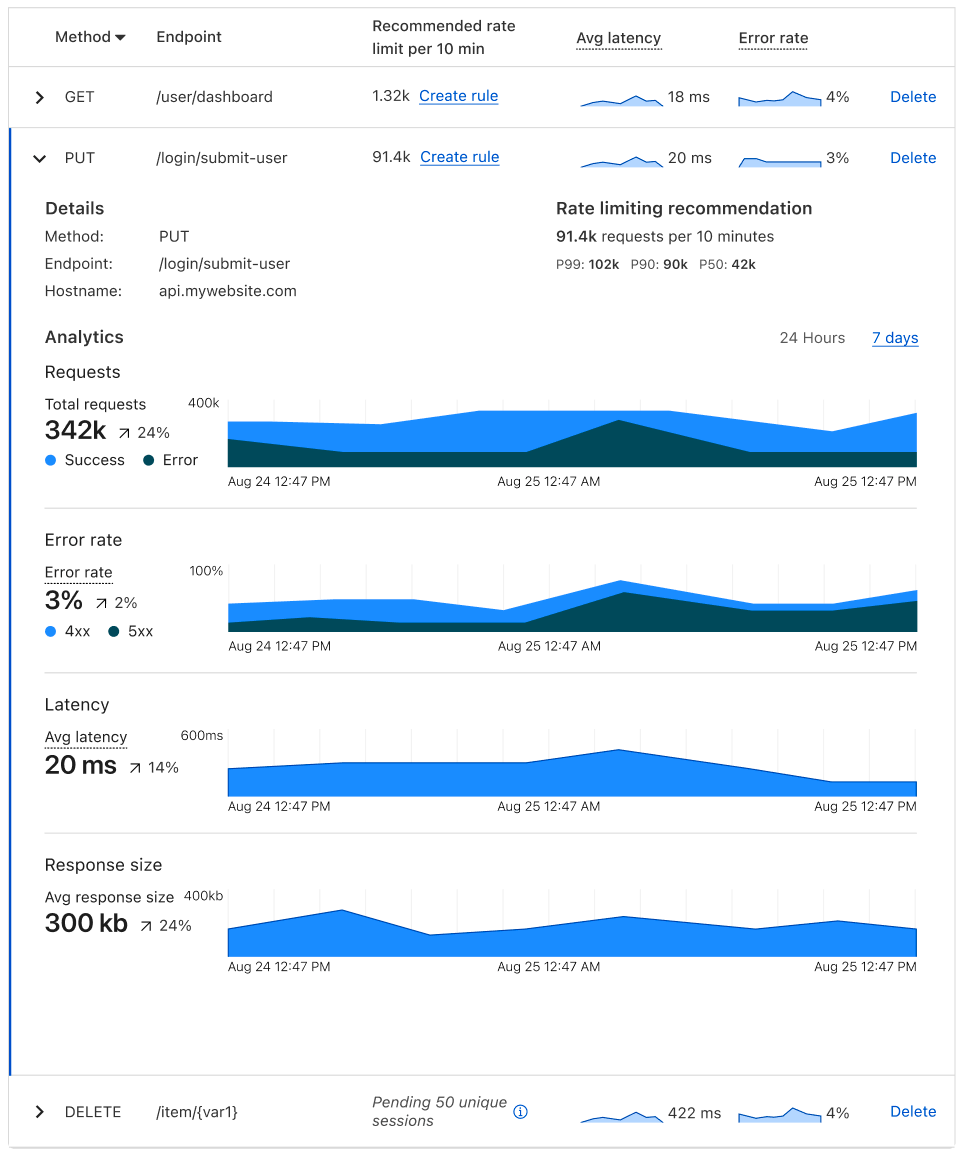Click the Avg latency column header
The height and width of the screenshot is (1156, 962).
click(x=618, y=38)
